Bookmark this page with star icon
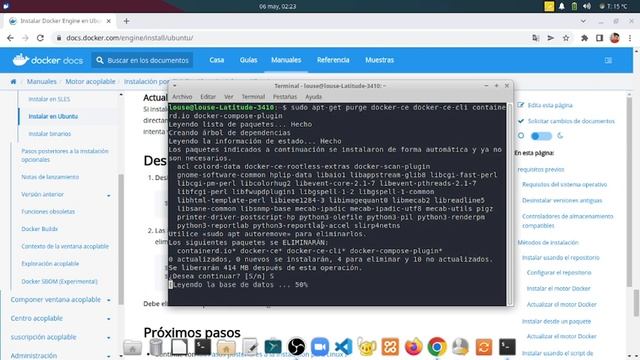640x360 pixels. coord(566,38)
